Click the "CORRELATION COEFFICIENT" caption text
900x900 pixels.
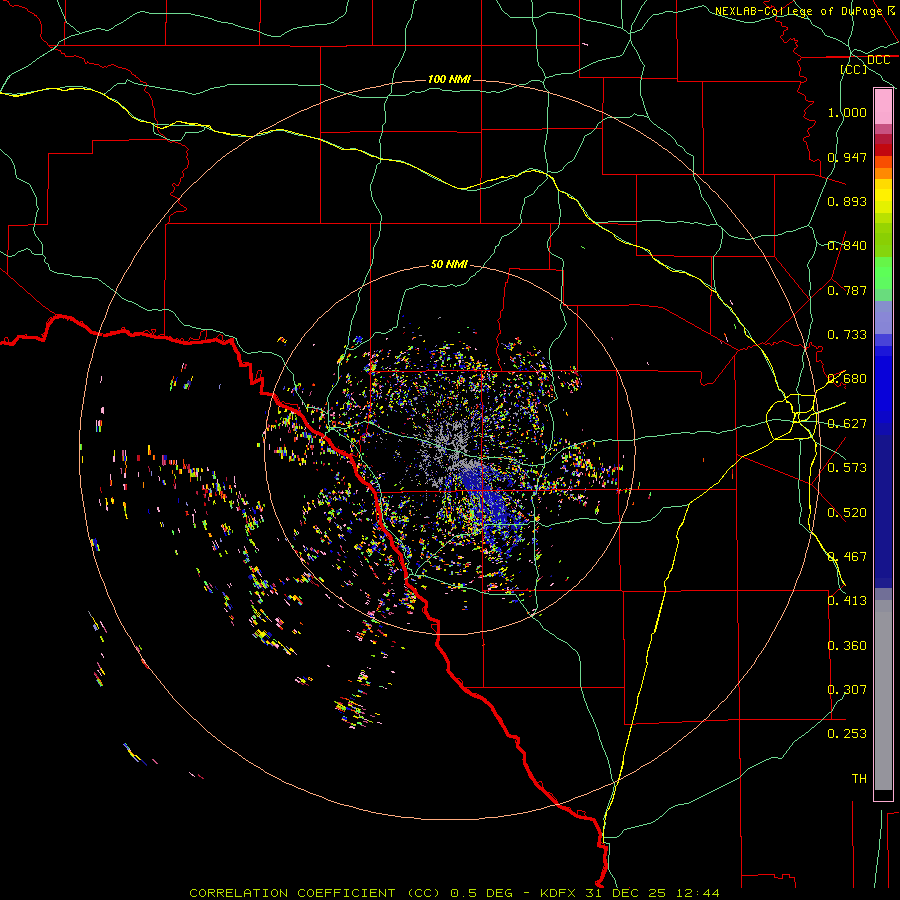click(x=292, y=893)
